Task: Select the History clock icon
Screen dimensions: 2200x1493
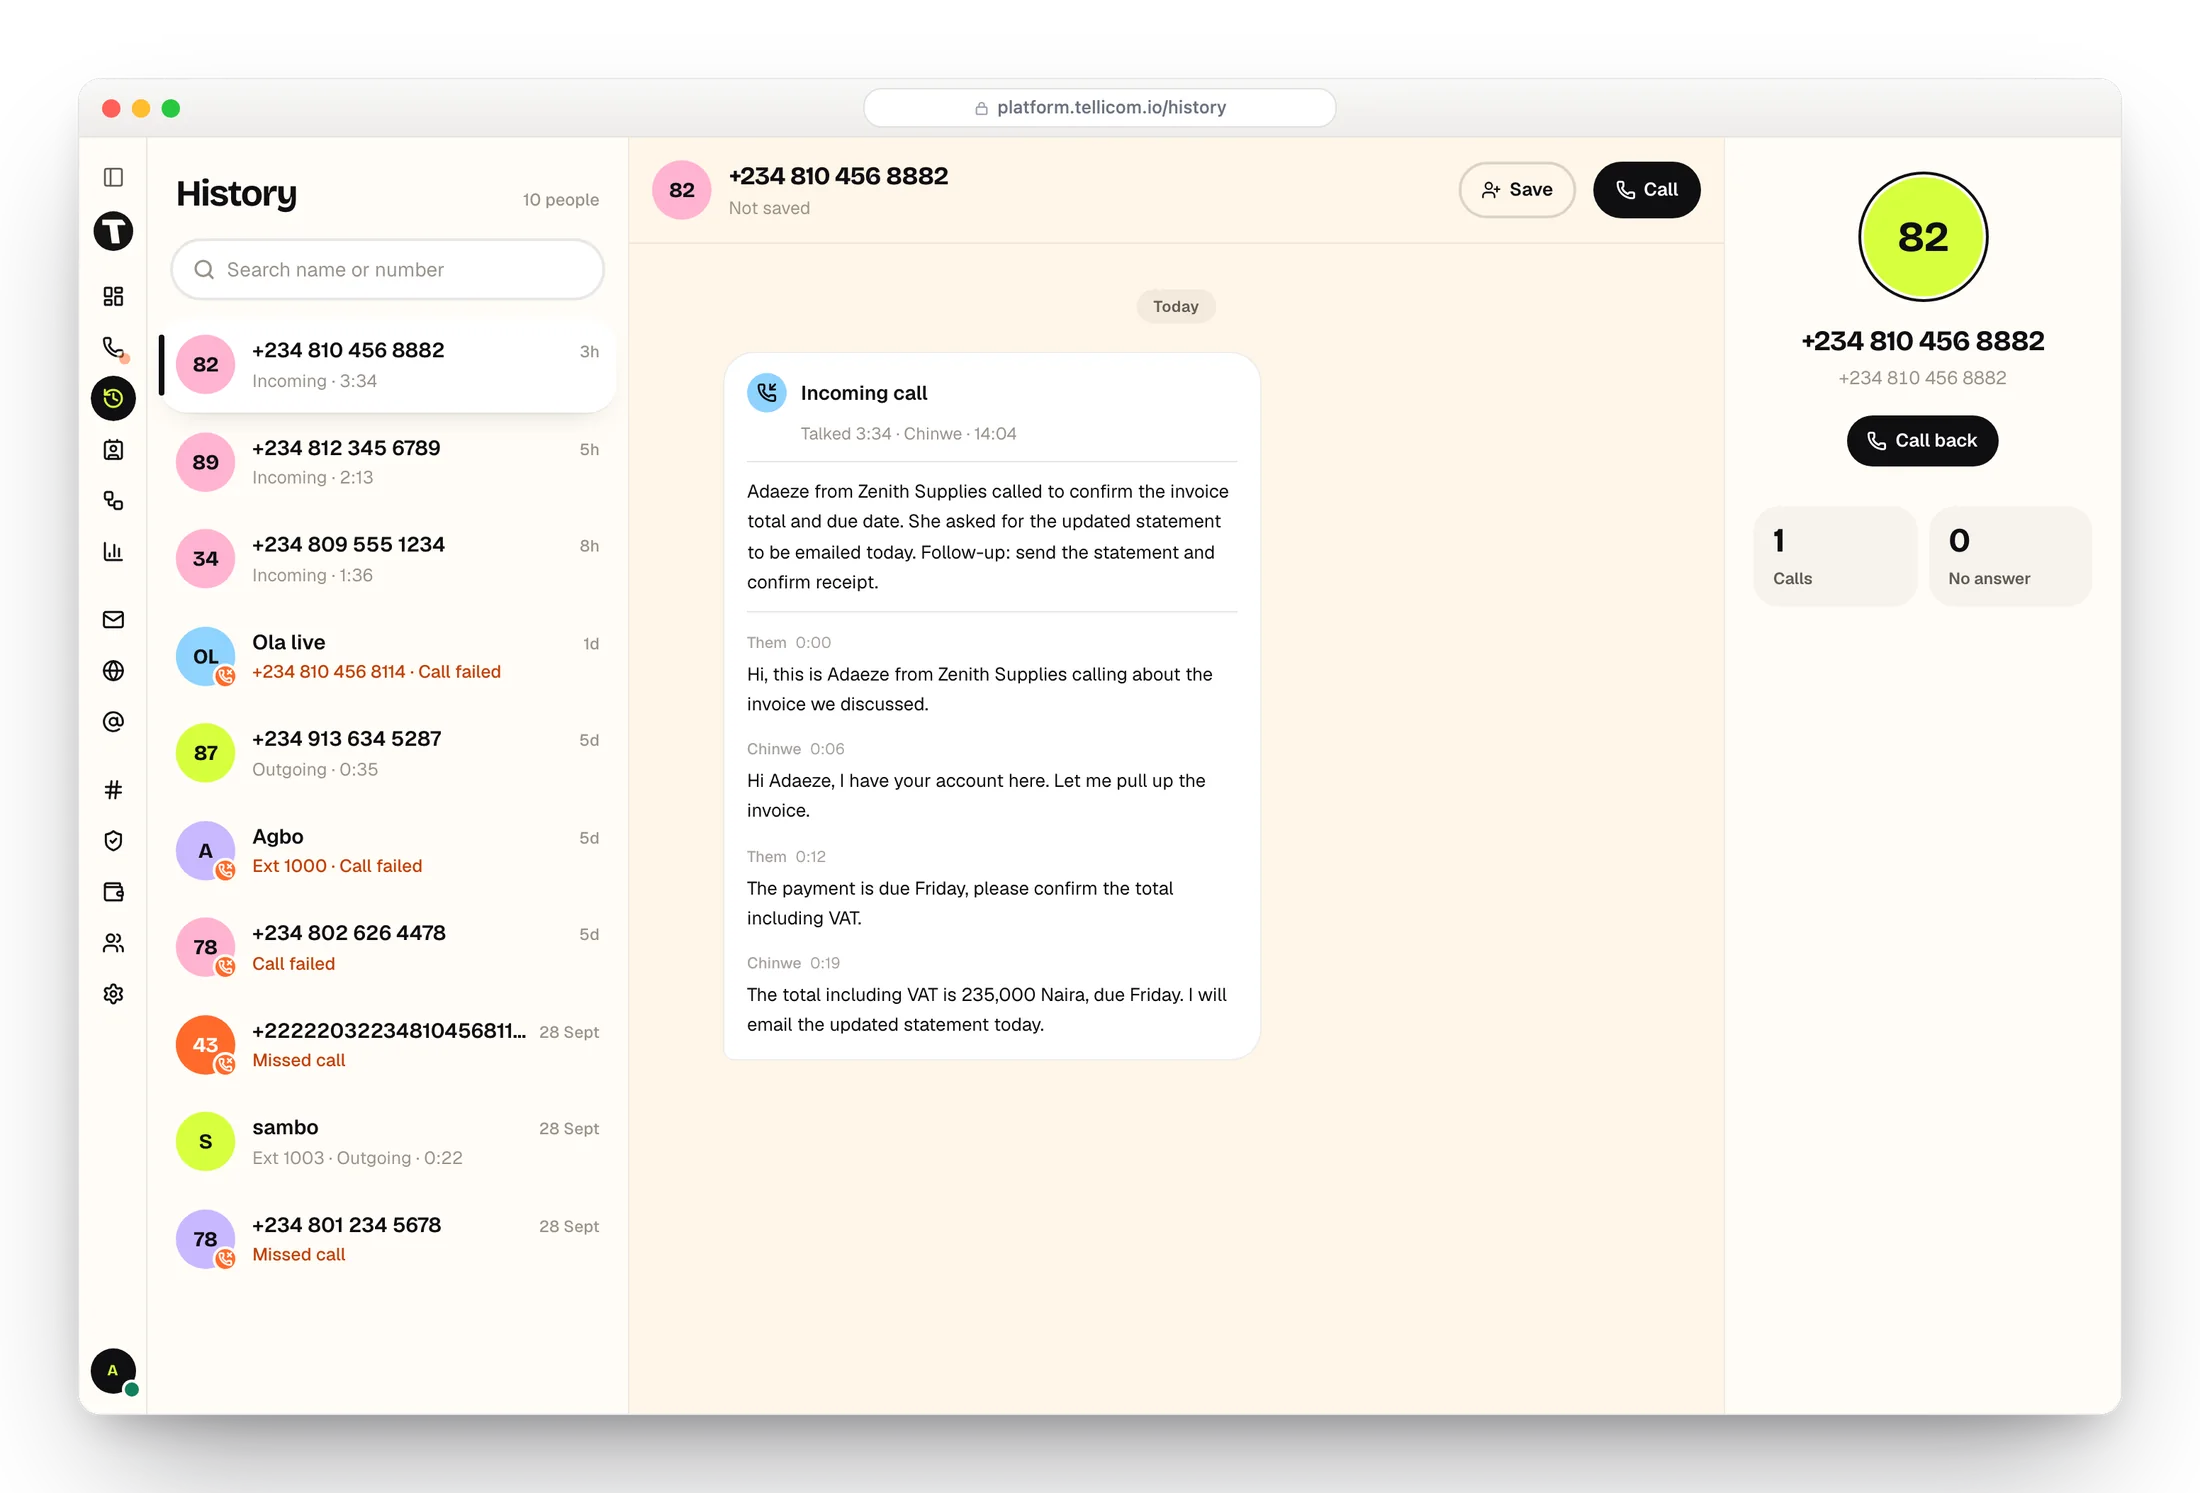Action: (113, 398)
